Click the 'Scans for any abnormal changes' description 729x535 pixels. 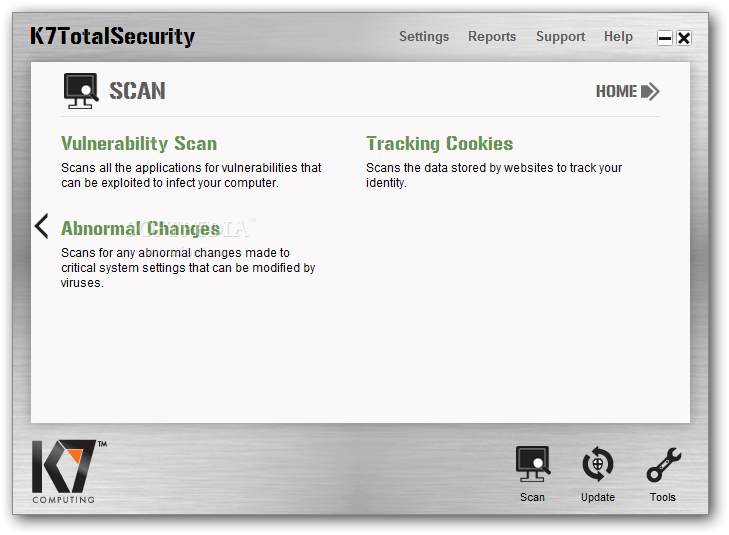(188, 268)
